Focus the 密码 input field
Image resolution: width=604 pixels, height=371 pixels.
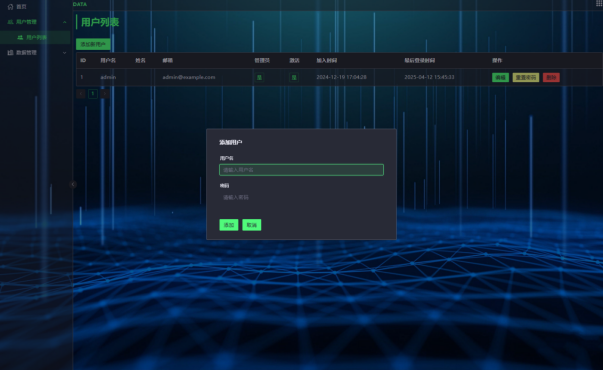pos(301,197)
